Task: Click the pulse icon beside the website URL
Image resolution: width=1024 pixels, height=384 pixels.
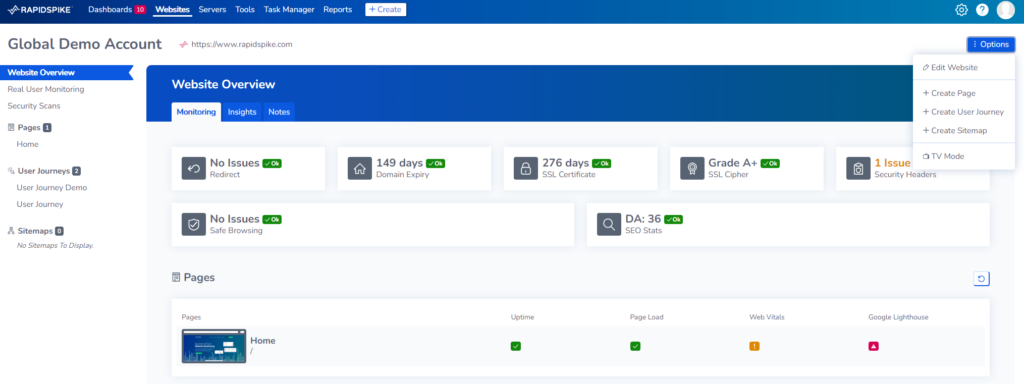Action: pos(184,44)
